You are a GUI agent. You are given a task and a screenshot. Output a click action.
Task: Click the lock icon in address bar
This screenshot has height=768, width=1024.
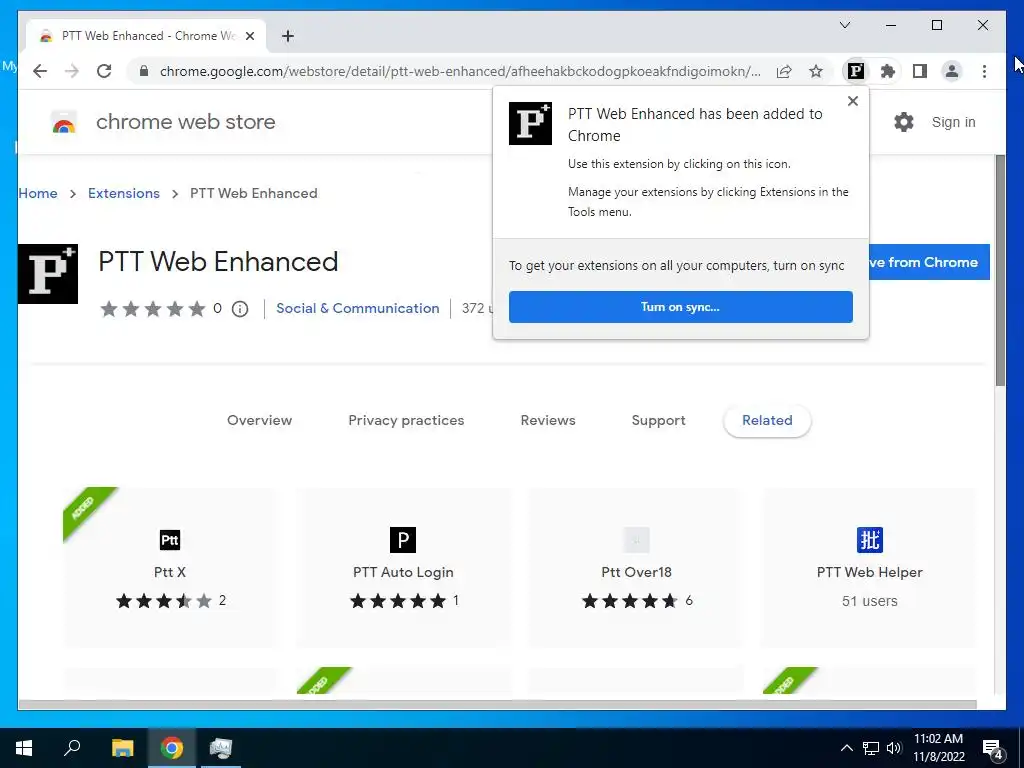click(144, 71)
